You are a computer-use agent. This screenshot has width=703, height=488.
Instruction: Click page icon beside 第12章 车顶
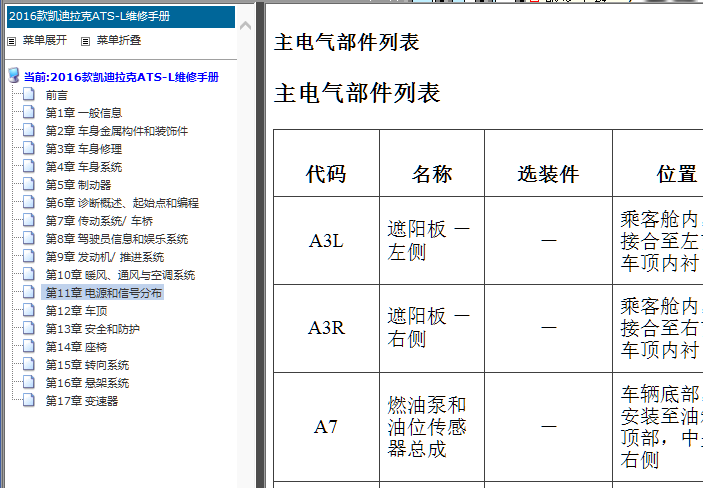point(29,309)
